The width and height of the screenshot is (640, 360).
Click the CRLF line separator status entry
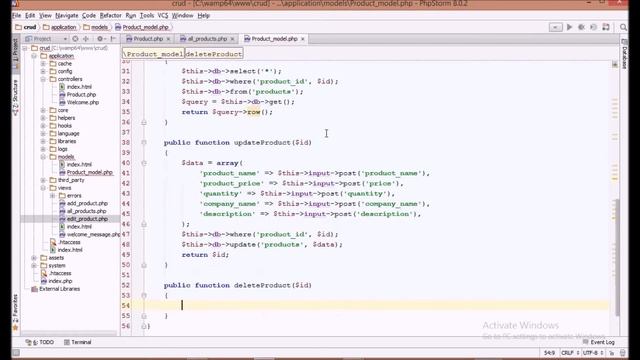[570, 353]
